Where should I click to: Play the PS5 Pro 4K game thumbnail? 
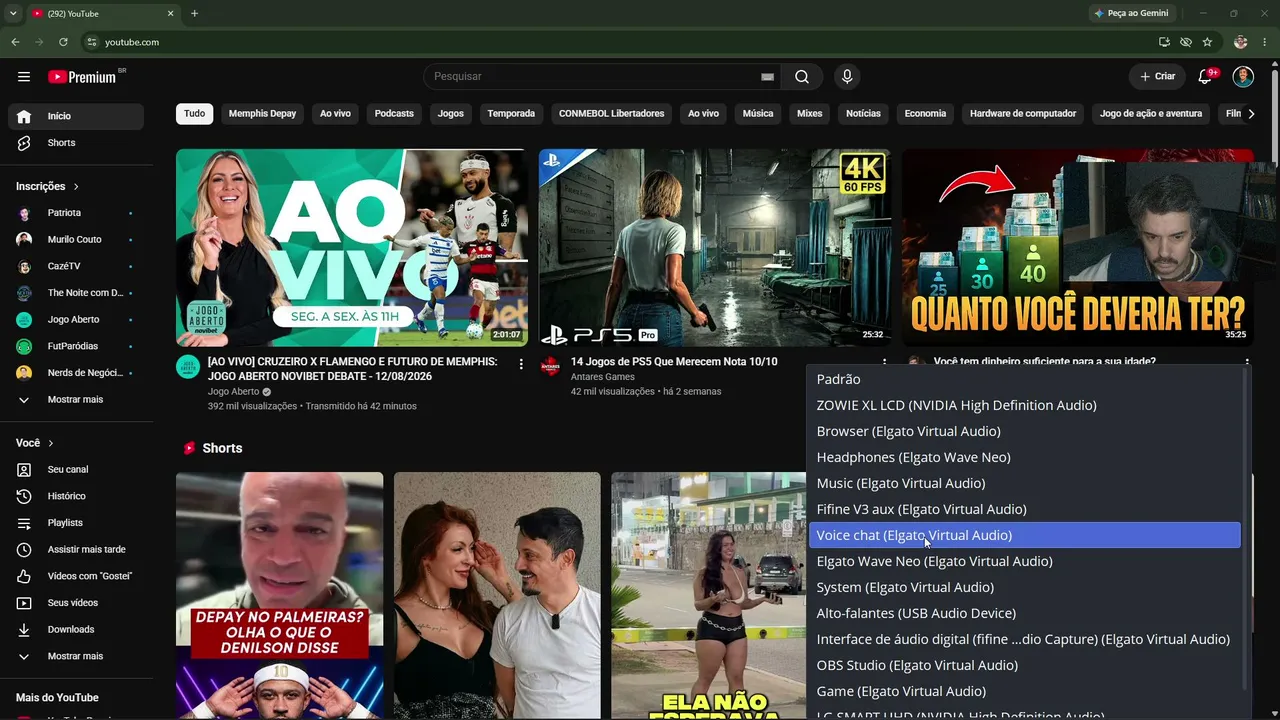tap(715, 248)
